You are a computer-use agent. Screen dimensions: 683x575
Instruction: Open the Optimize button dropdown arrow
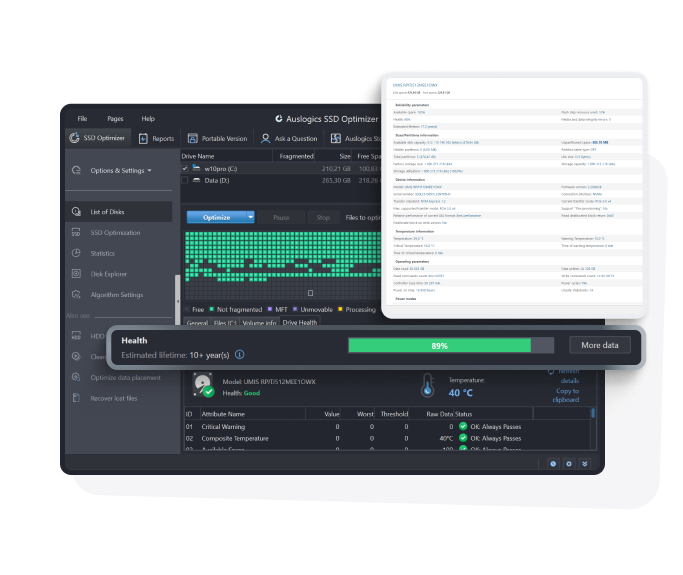[250, 217]
